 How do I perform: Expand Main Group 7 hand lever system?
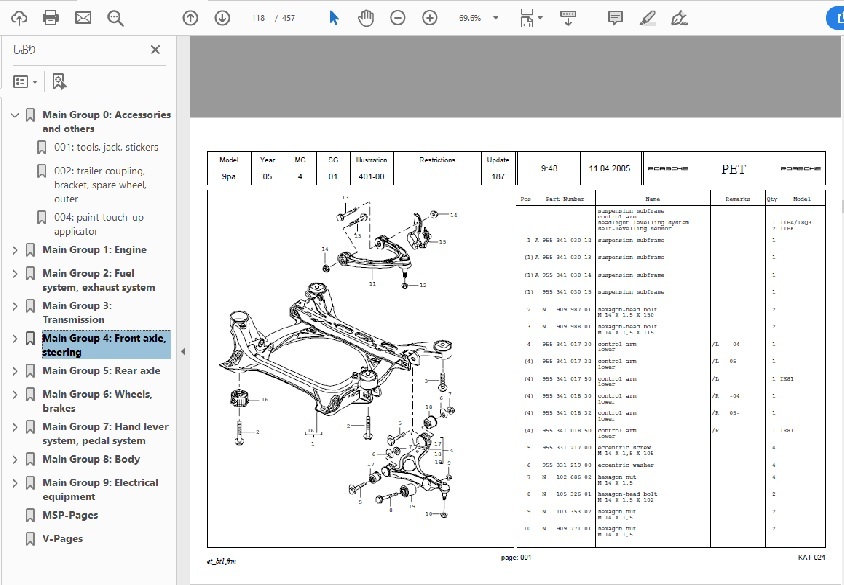click(15, 427)
